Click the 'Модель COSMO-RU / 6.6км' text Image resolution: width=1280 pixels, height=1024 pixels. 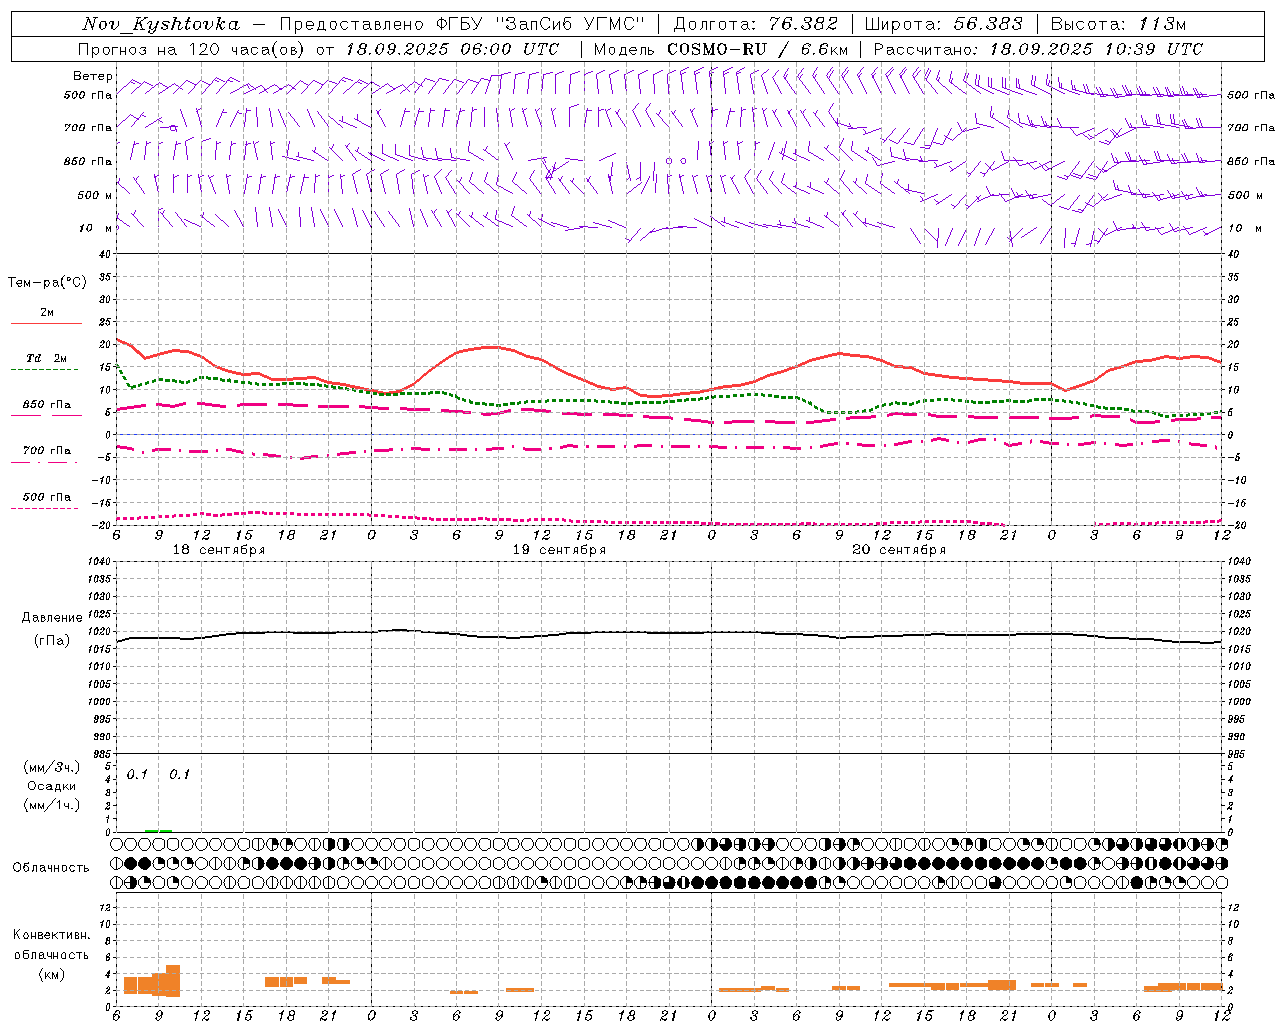(721, 49)
